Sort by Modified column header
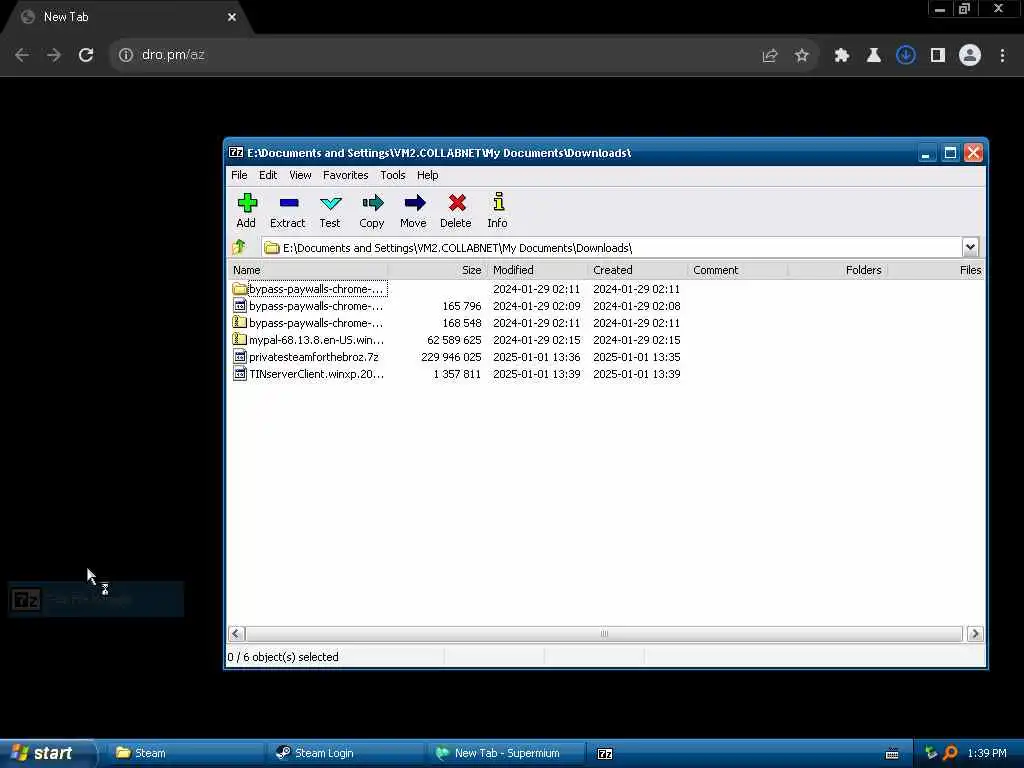Viewport: 1024px width, 768px height. point(537,270)
